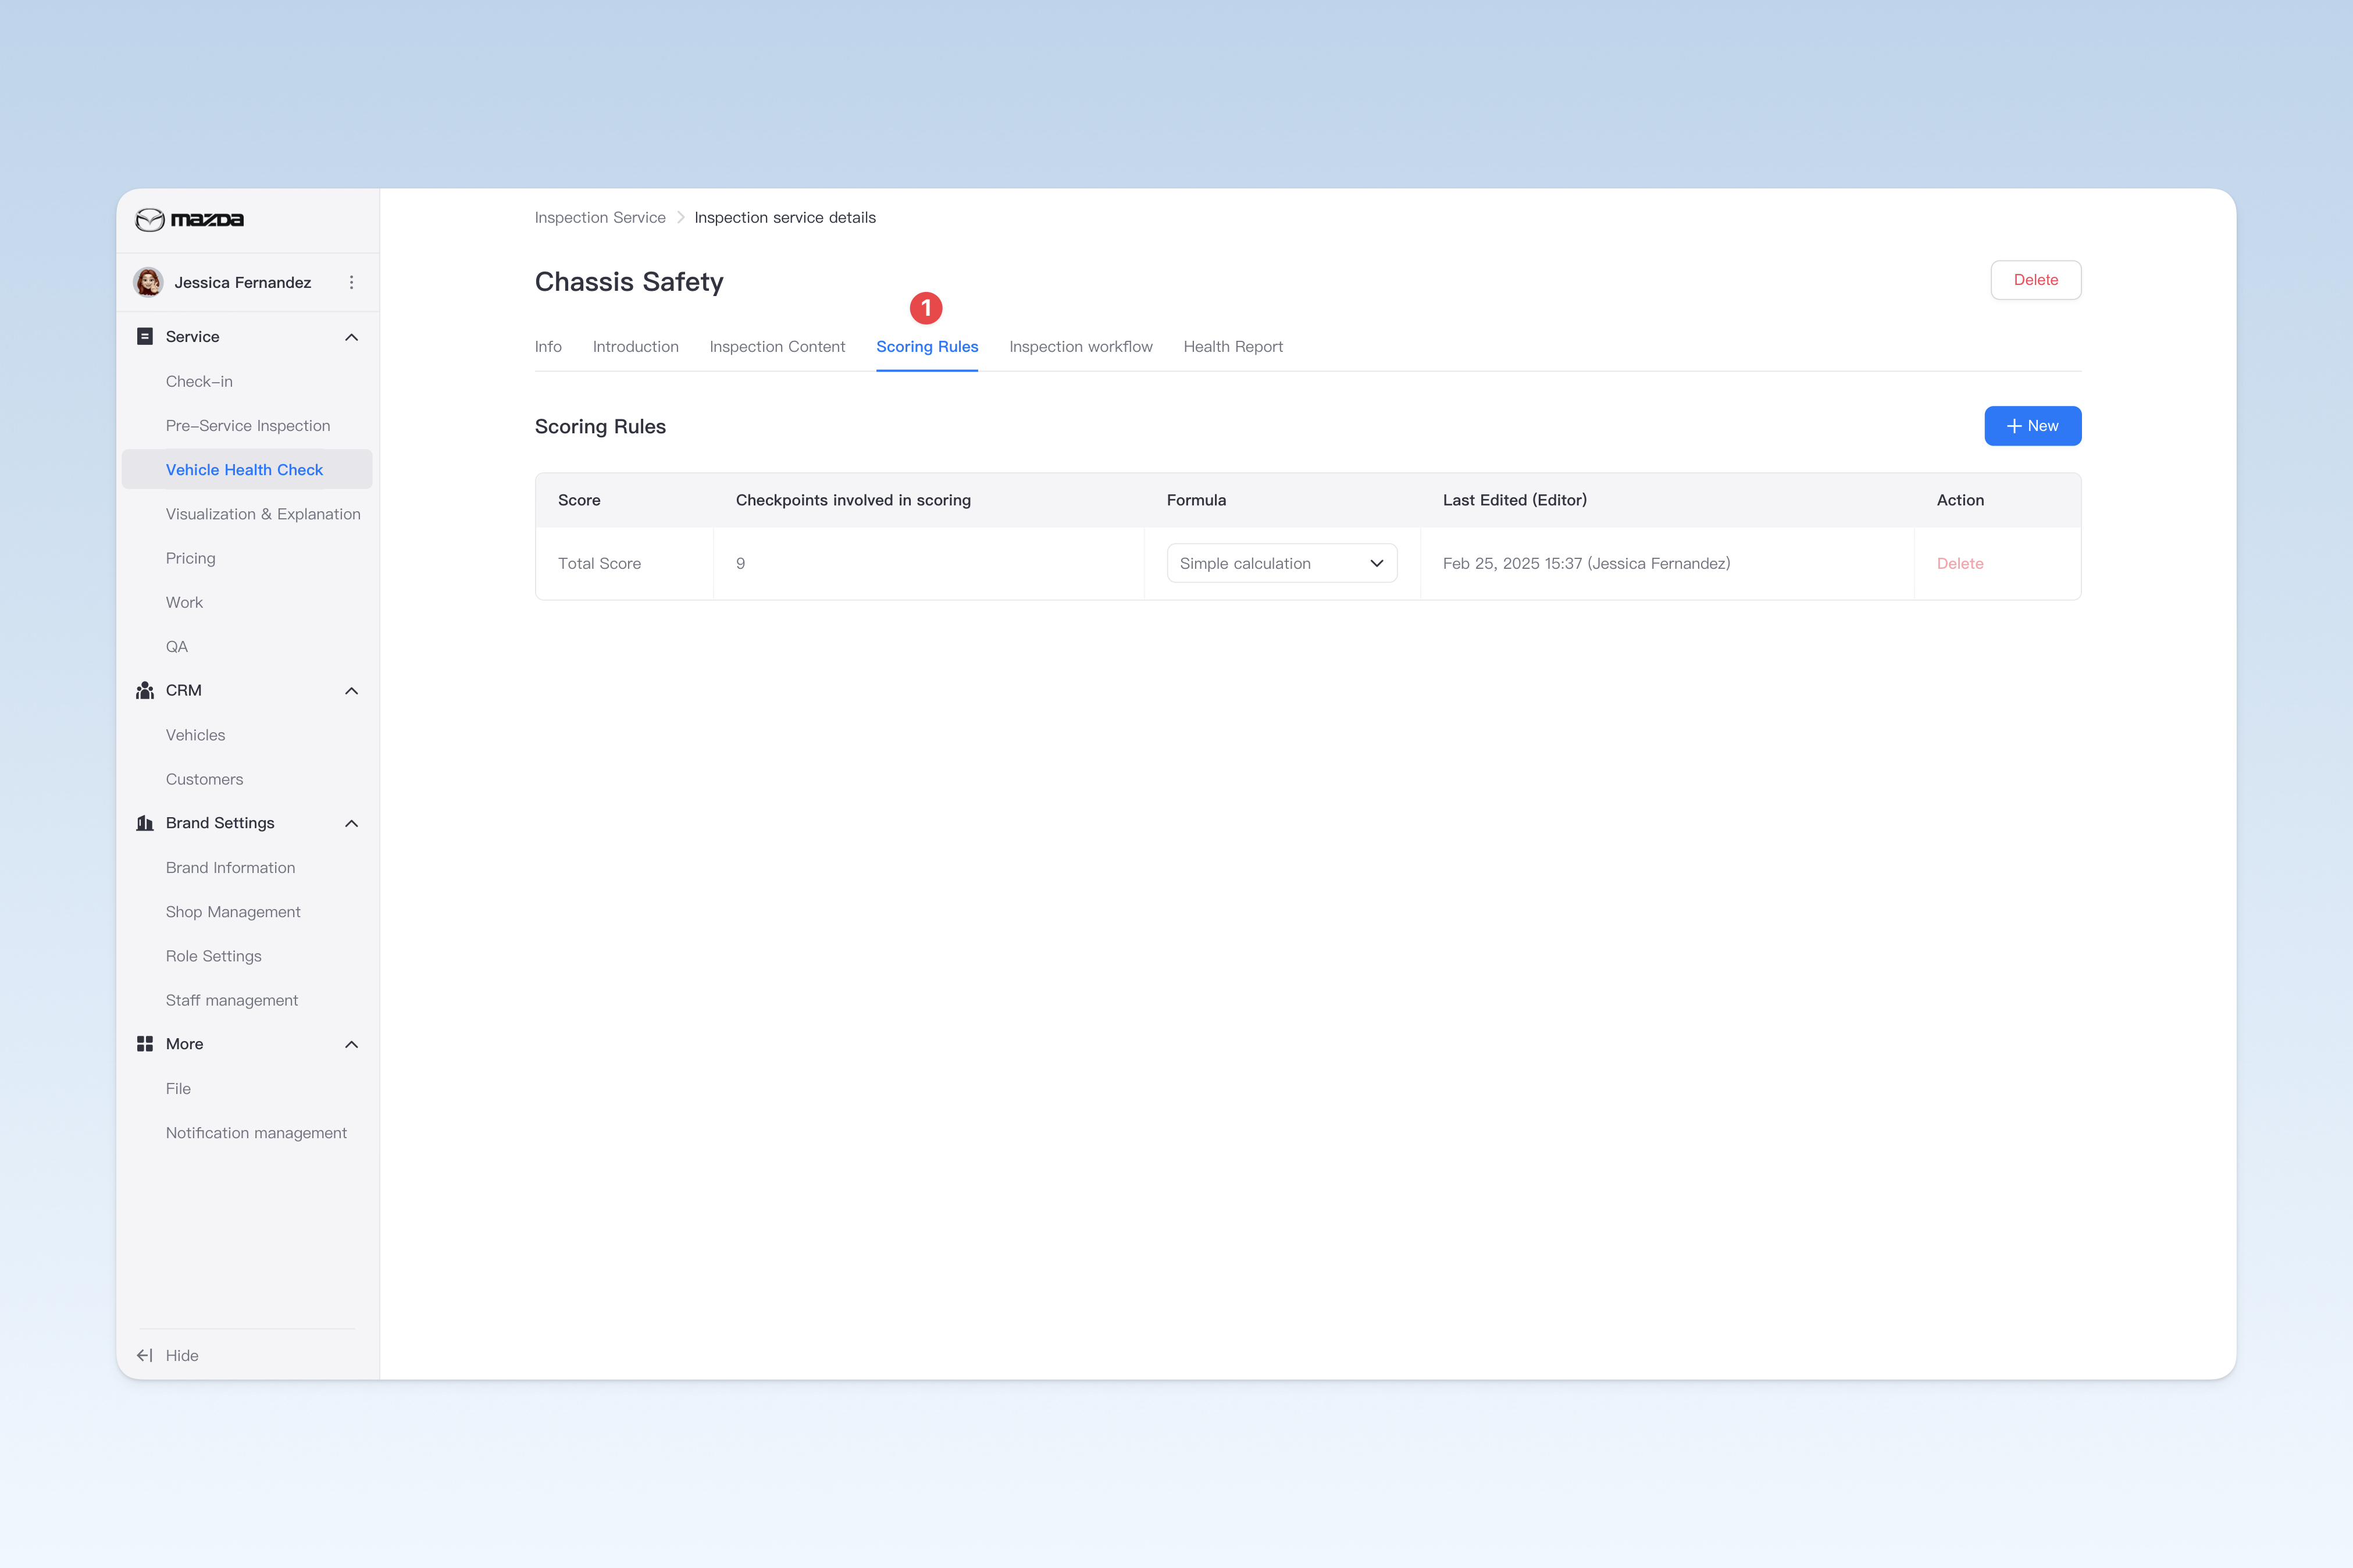The image size is (2353, 1568).
Task: Open Notification management
Action: point(256,1133)
